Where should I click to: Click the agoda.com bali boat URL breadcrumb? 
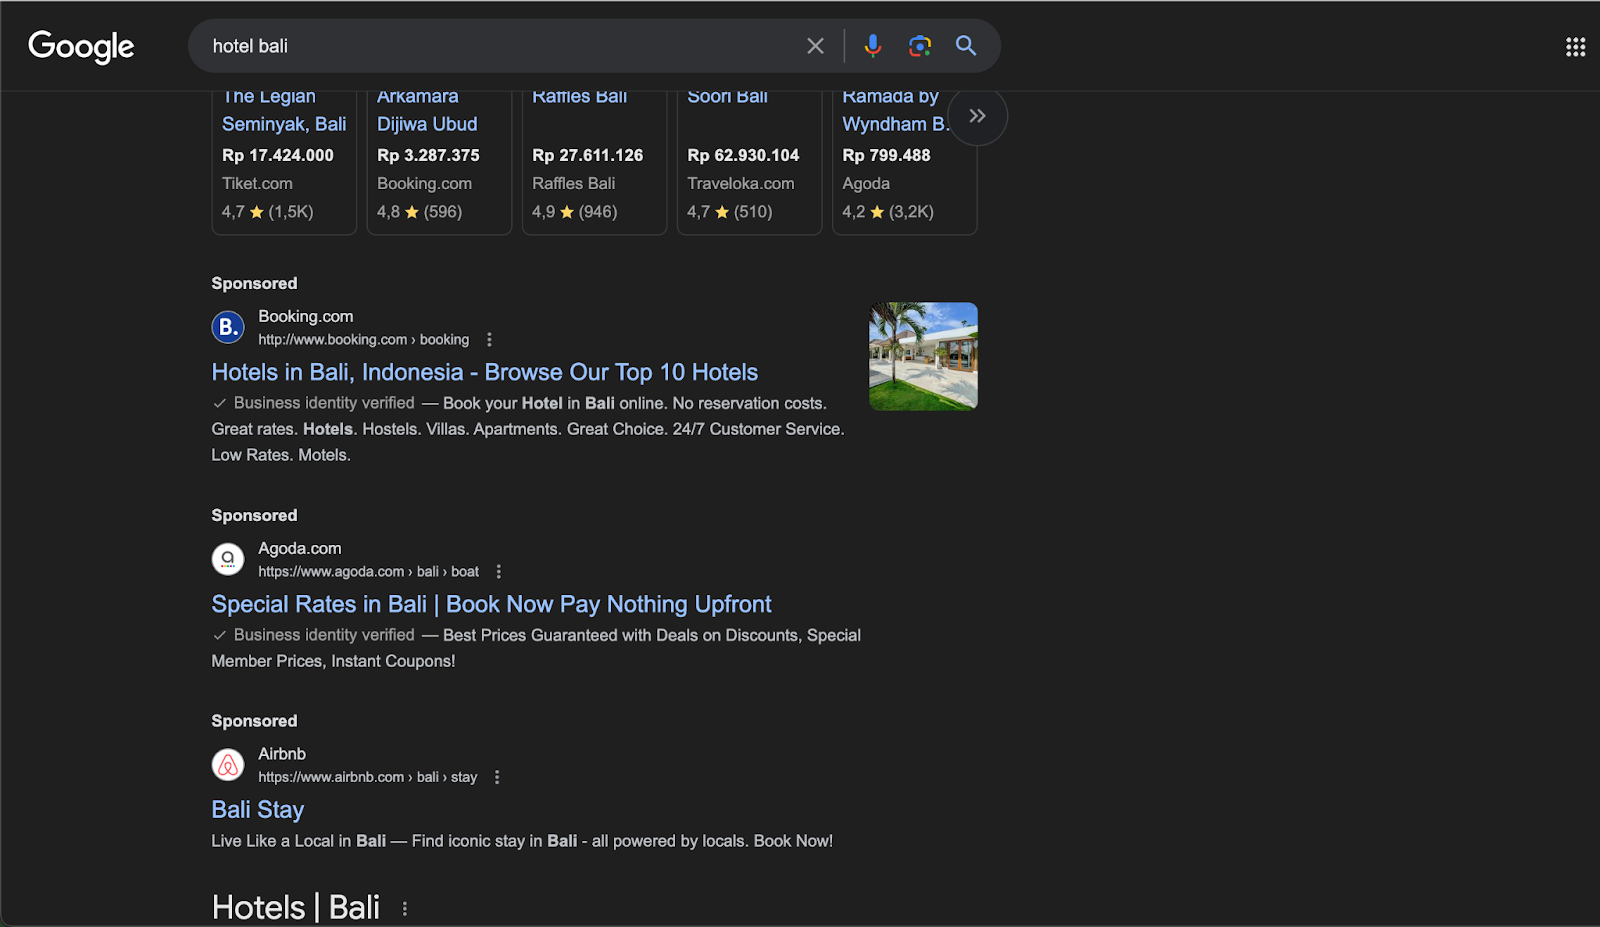click(x=368, y=572)
